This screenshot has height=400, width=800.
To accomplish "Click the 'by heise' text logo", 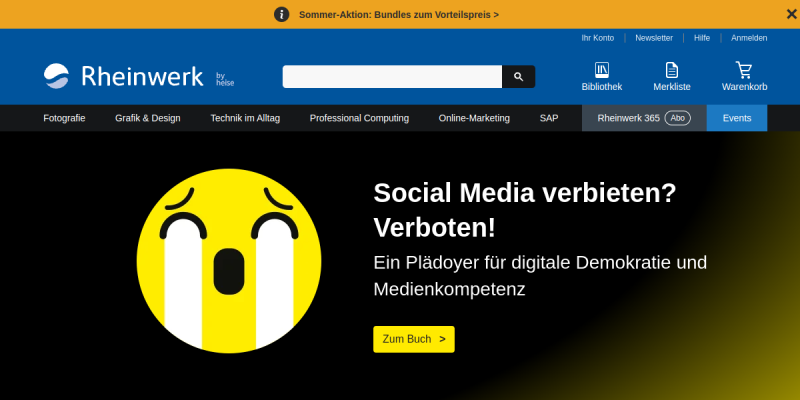I will pos(225,79).
